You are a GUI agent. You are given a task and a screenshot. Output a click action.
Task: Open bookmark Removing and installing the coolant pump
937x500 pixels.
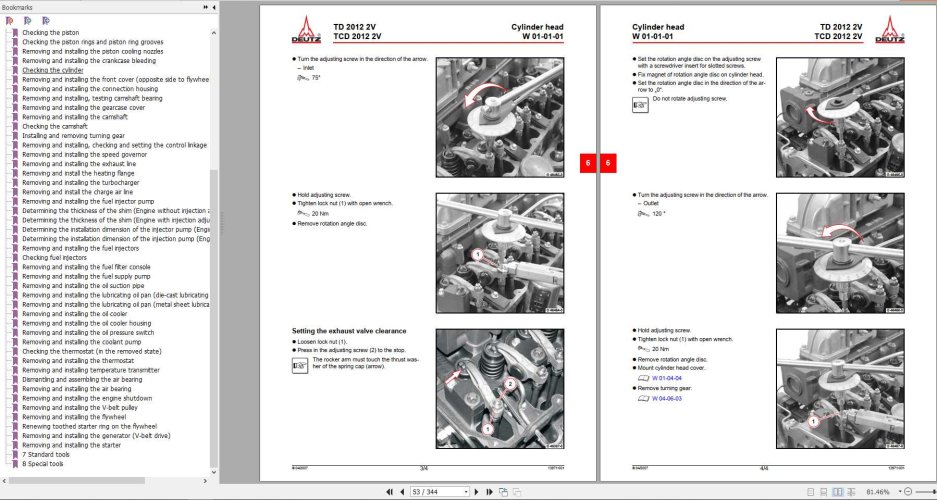tap(82, 342)
